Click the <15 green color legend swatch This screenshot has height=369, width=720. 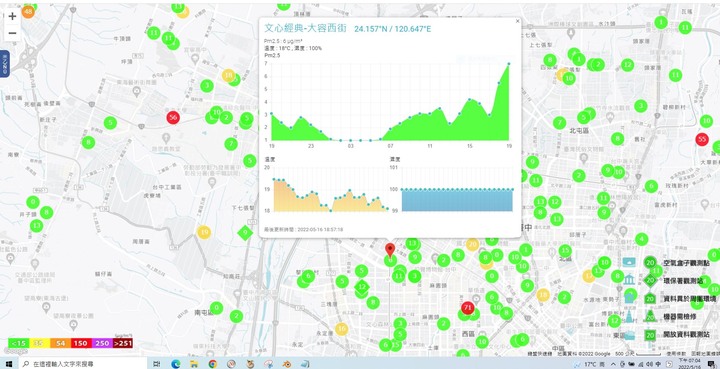[19, 343]
